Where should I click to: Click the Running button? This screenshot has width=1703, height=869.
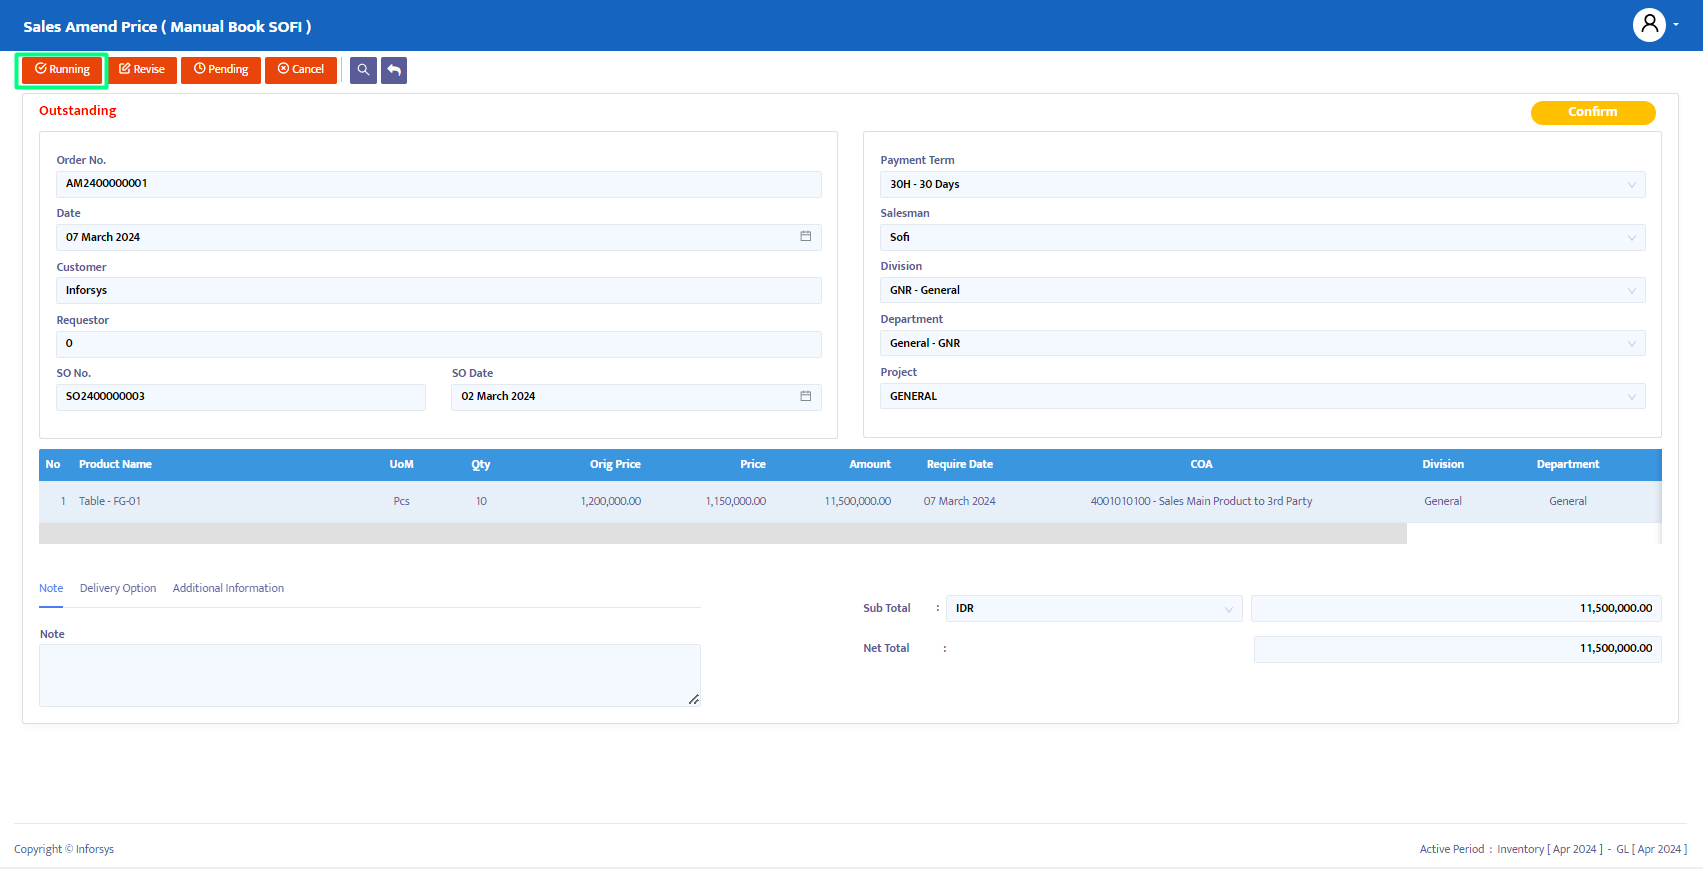click(x=62, y=70)
